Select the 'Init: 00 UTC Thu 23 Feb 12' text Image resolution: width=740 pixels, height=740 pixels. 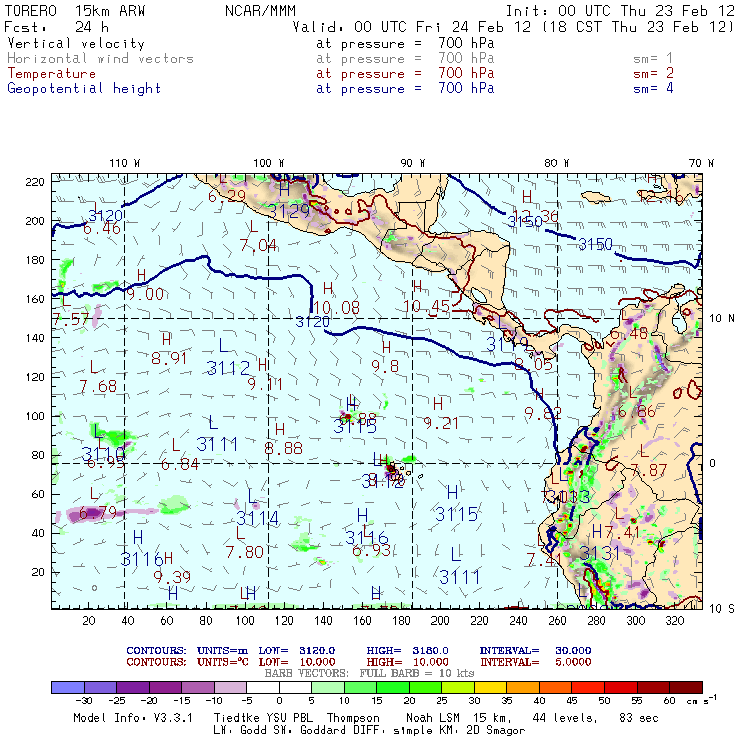pyautogui.click(x=620, y=11)
